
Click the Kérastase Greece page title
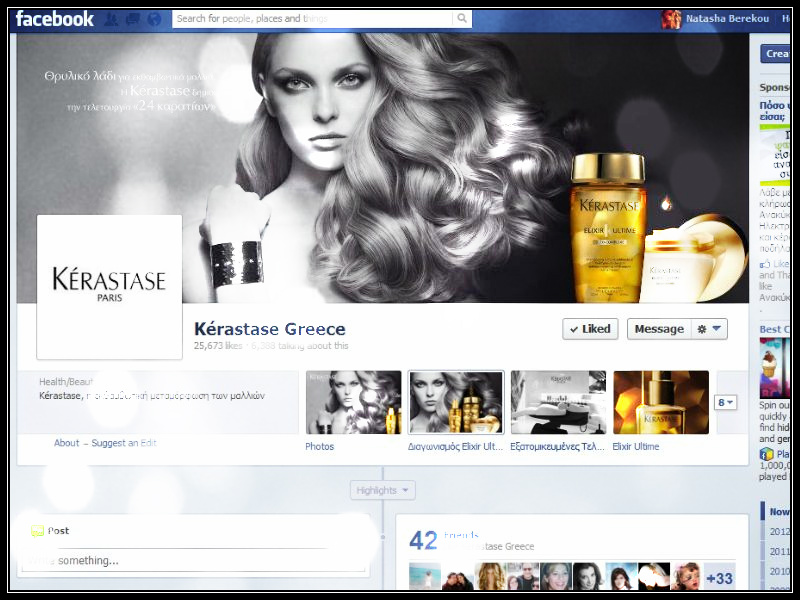tap(270, 329)
